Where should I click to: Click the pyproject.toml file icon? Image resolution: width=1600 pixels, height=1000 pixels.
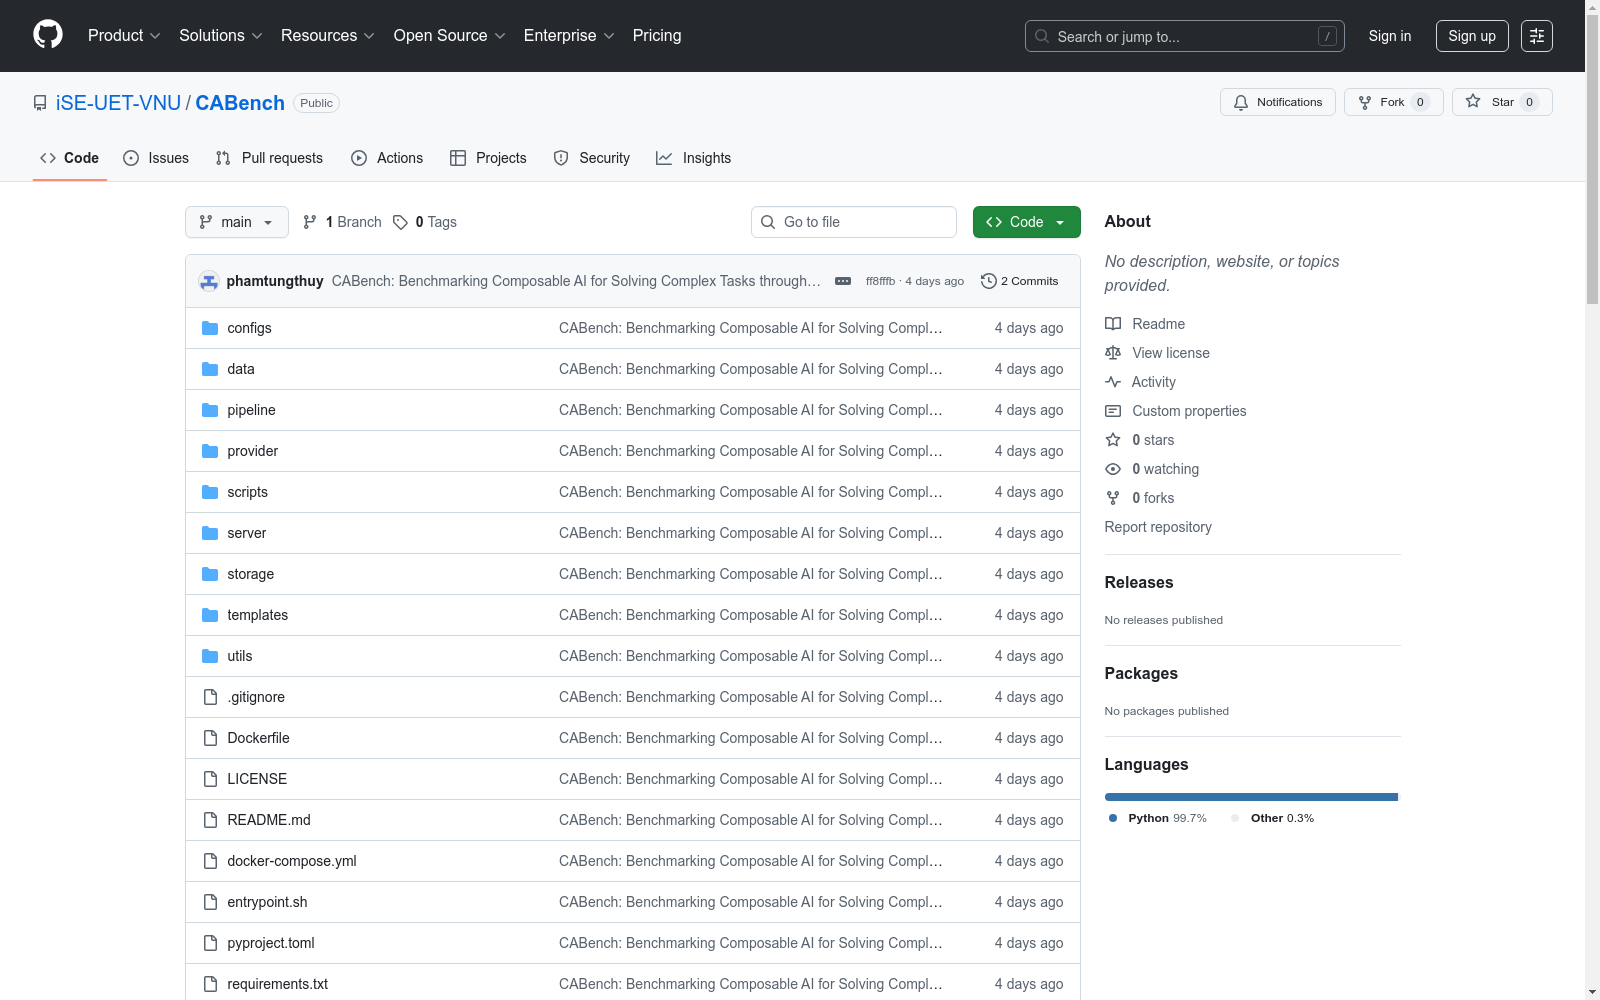[210, 943]
